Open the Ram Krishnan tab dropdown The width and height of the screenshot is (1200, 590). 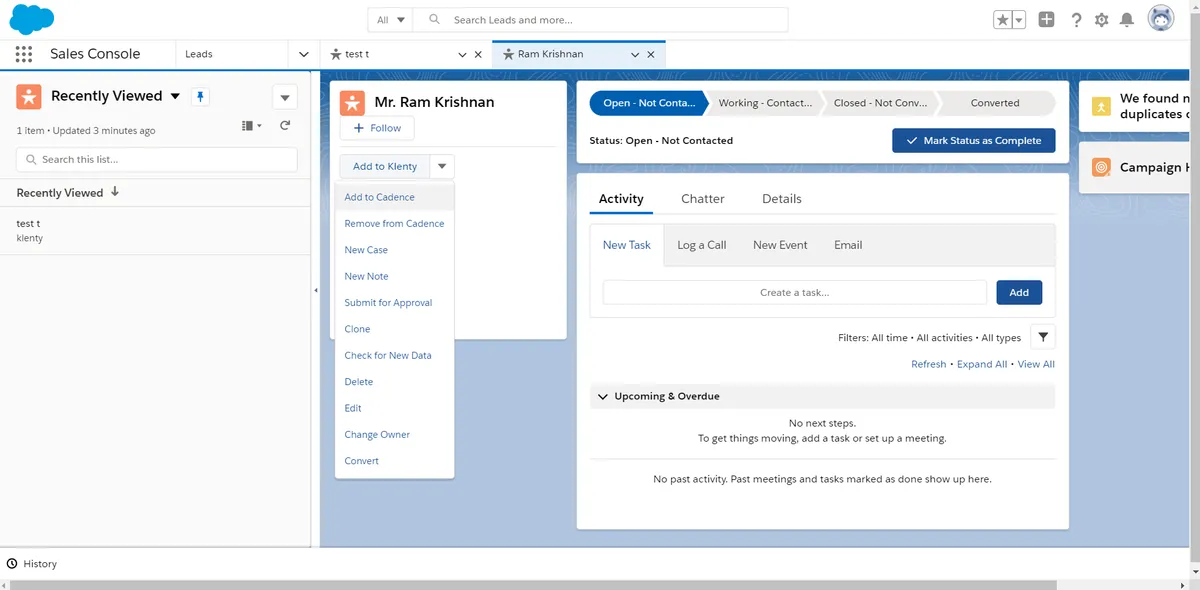635,55
